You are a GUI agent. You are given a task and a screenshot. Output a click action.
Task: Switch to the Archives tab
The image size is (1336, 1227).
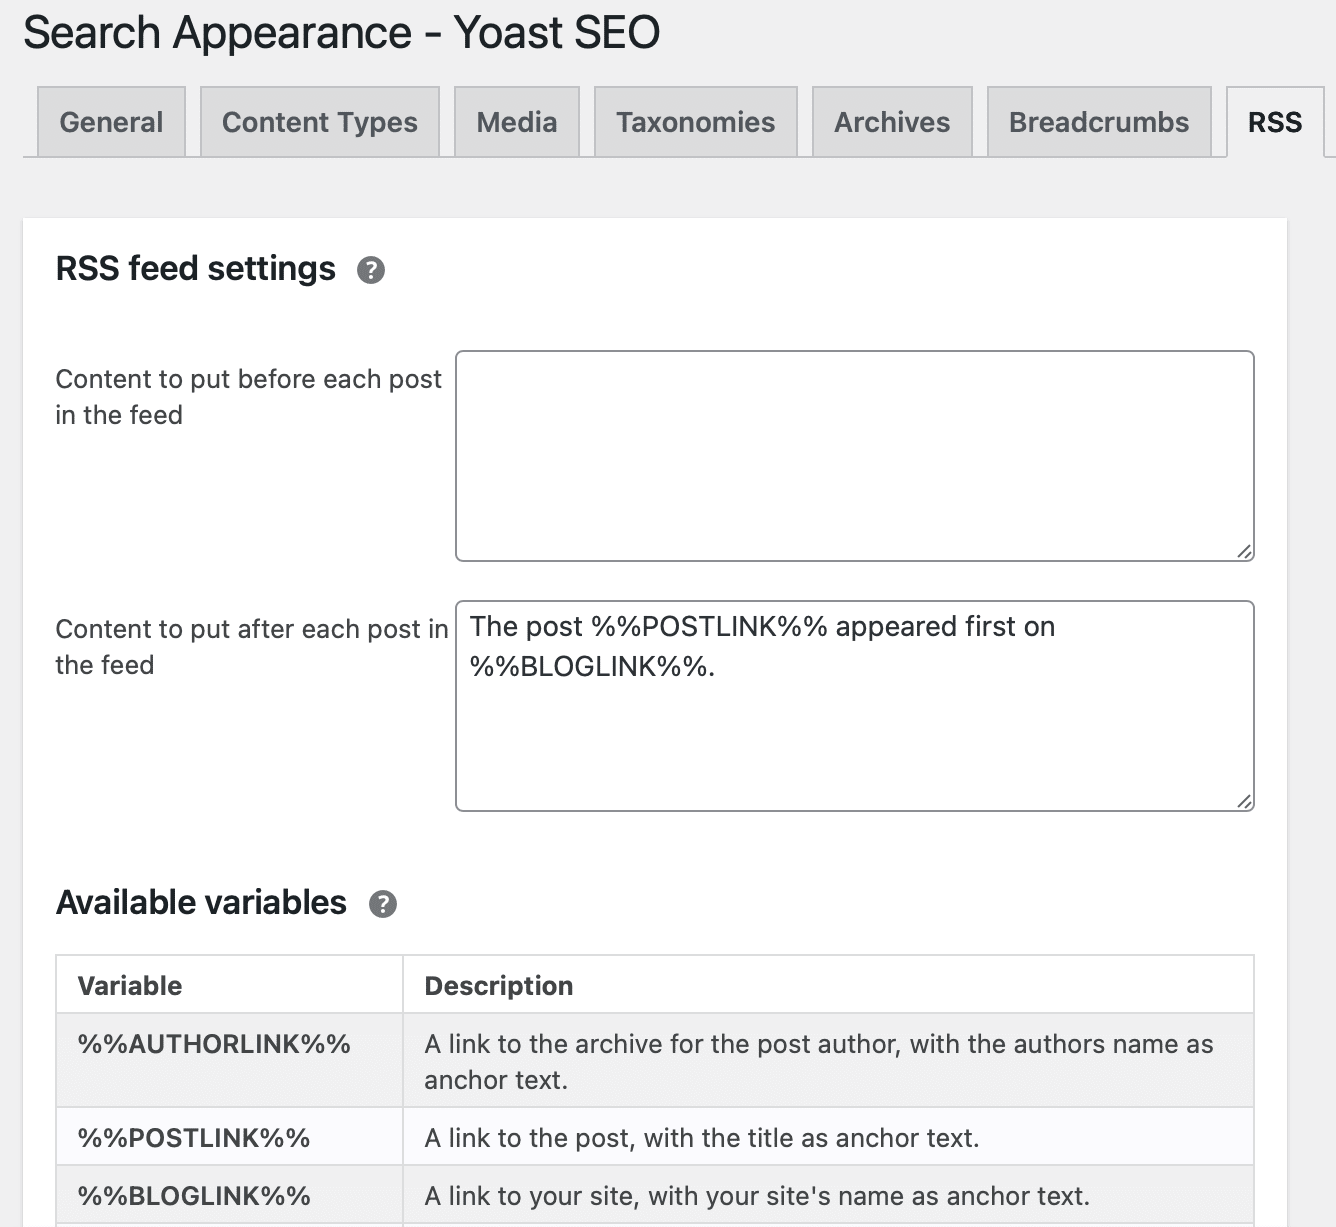pos(891,121)
